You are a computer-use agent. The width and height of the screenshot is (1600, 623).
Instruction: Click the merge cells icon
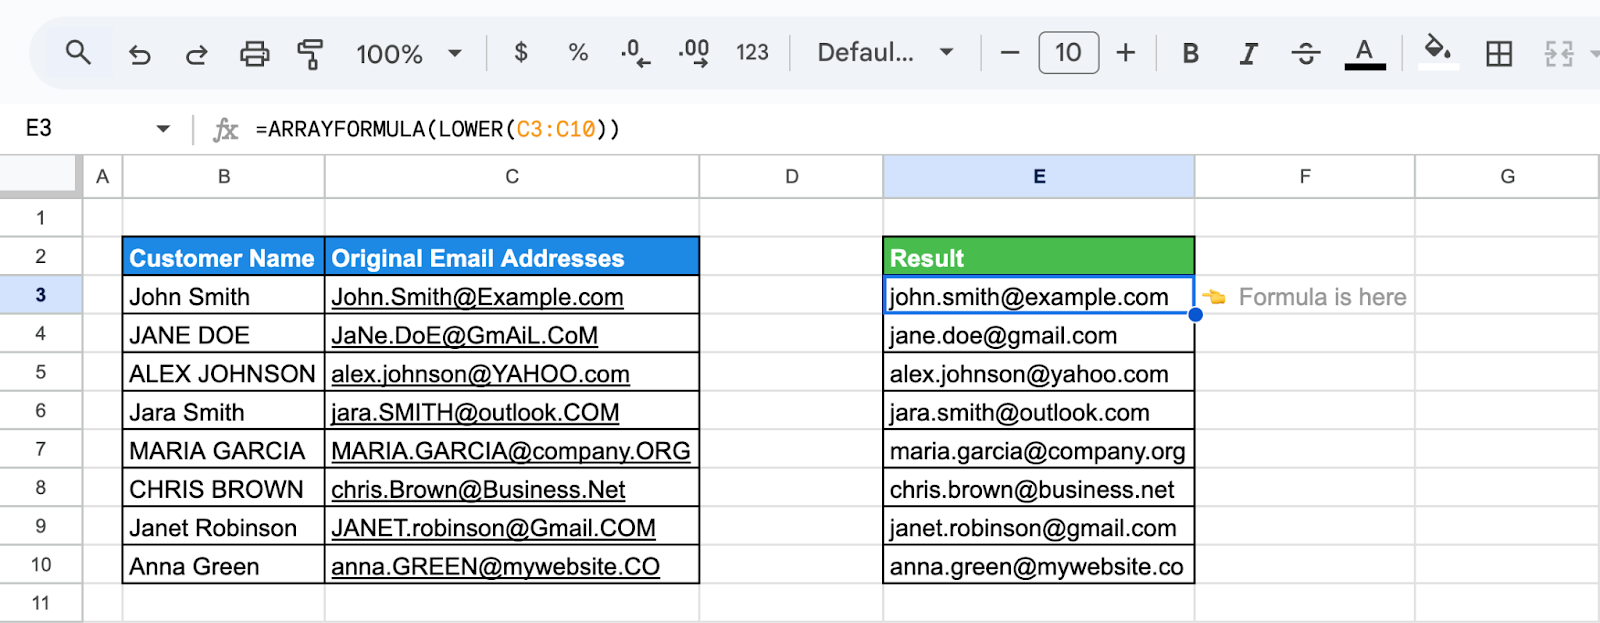click(x=1559, y=53)
